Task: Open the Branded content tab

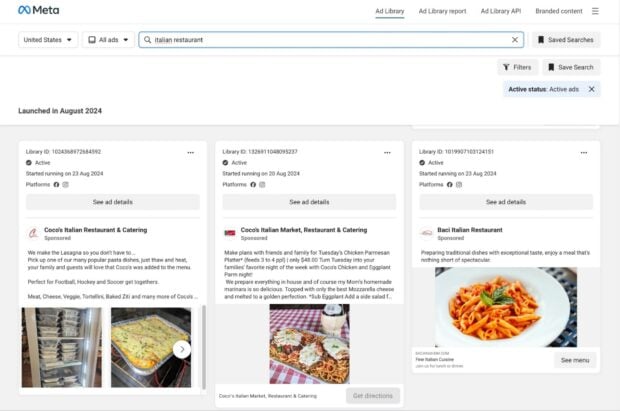Action: pyautogui.click(x=559, y=11)
